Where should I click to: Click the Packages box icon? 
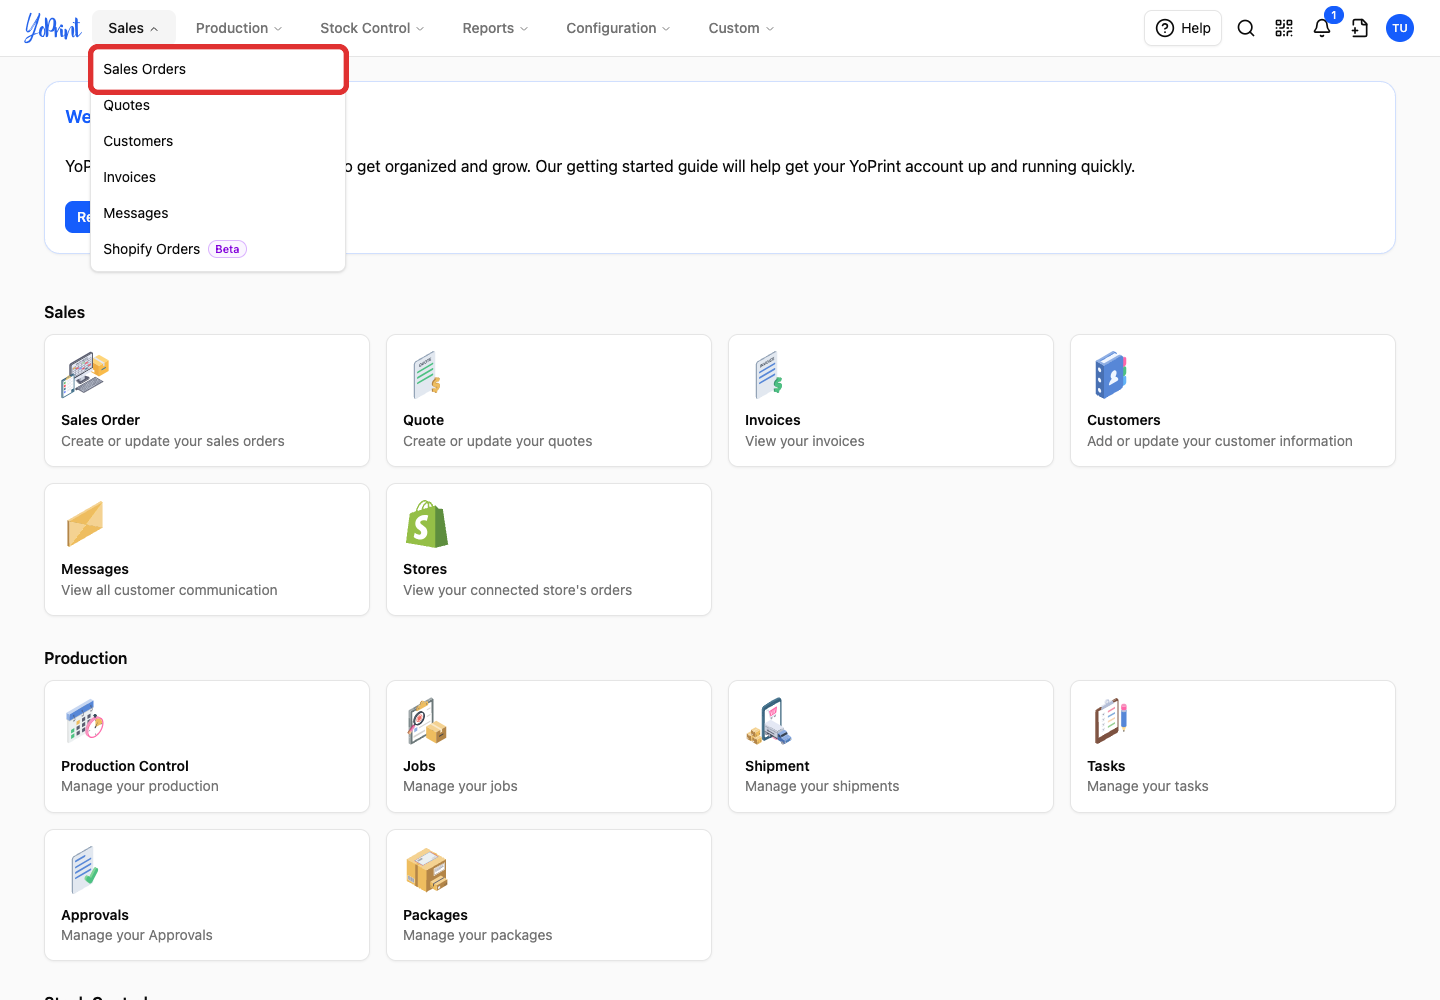pos(427,870)
